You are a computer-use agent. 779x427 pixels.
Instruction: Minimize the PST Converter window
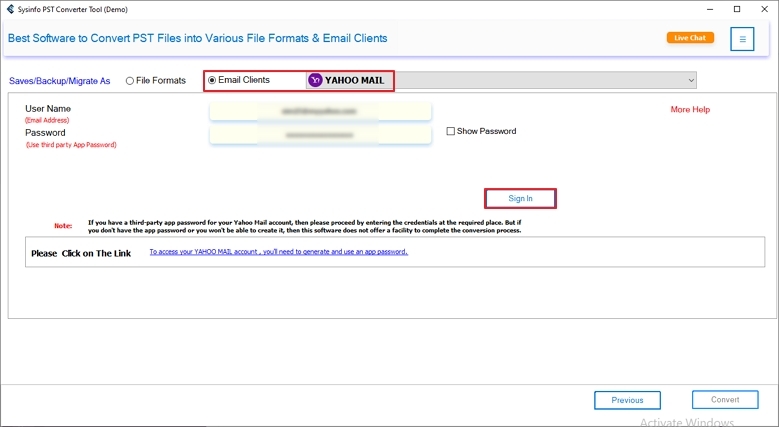(710, 9)
